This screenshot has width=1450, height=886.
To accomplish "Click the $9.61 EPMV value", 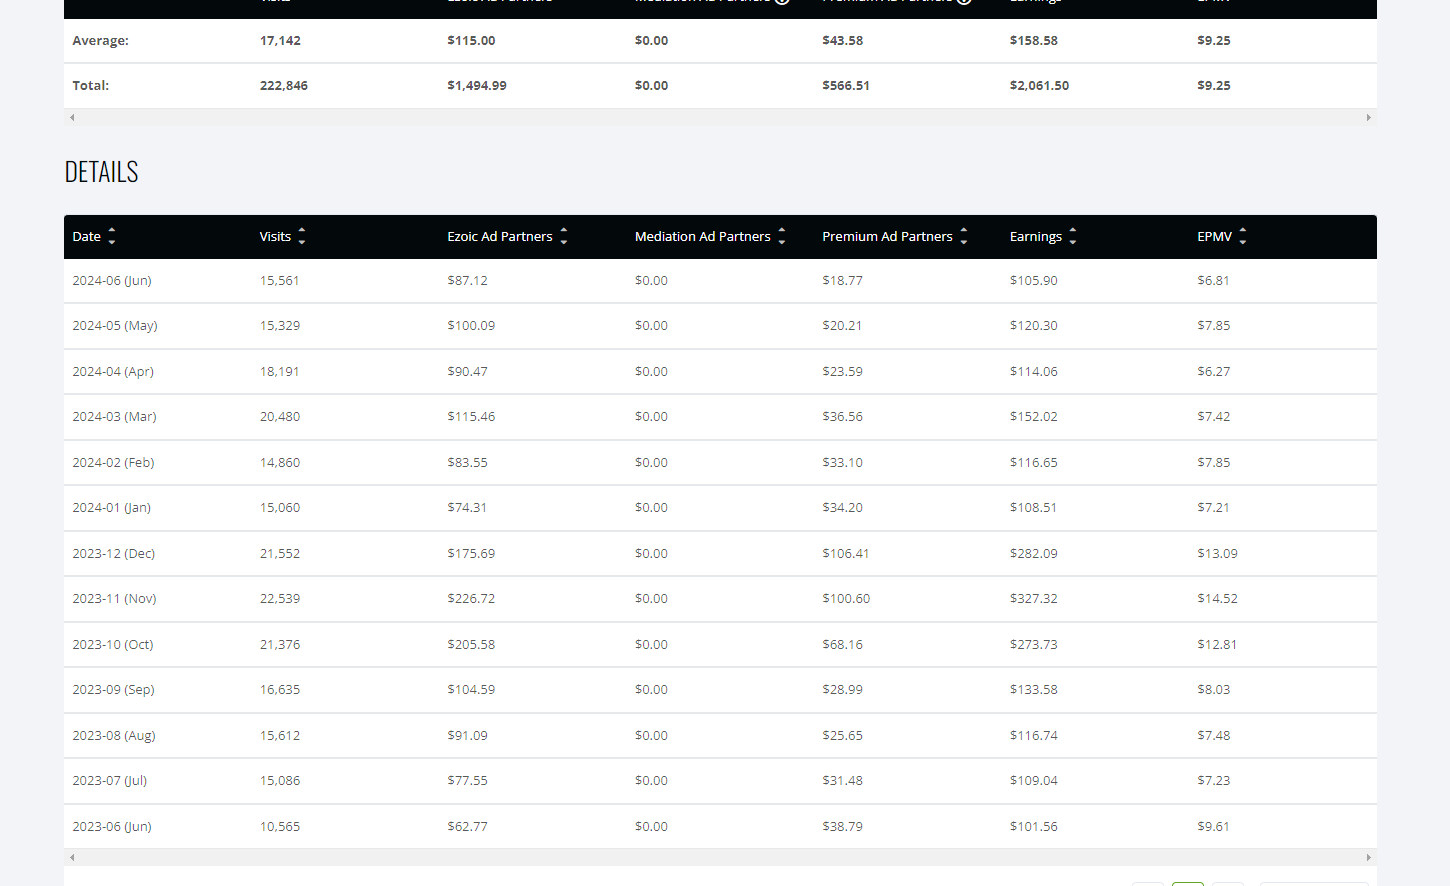I will 1214,827.
